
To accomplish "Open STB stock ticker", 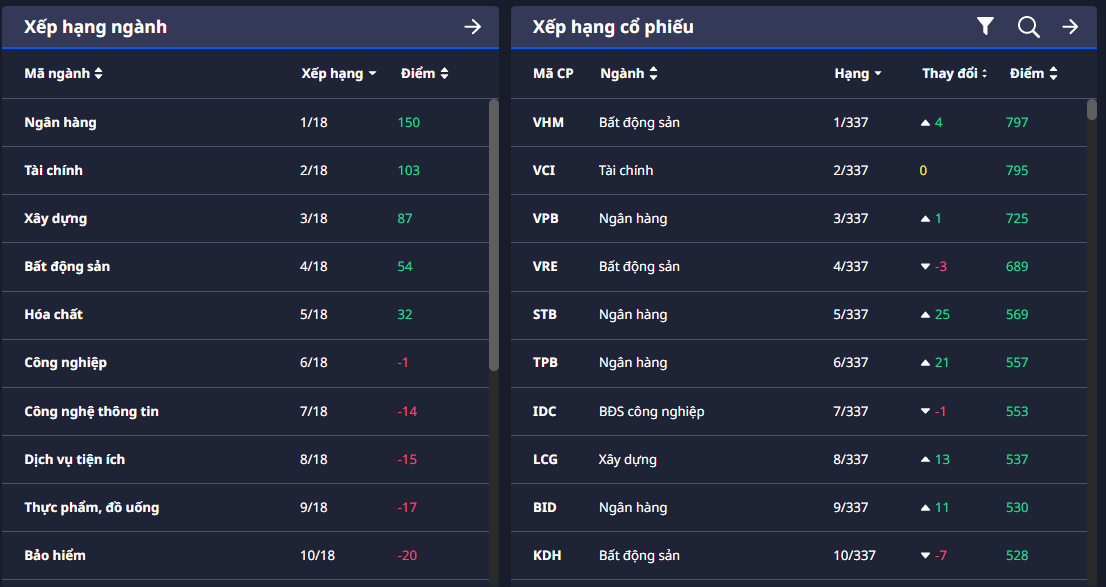I will [x=545, y=314].
